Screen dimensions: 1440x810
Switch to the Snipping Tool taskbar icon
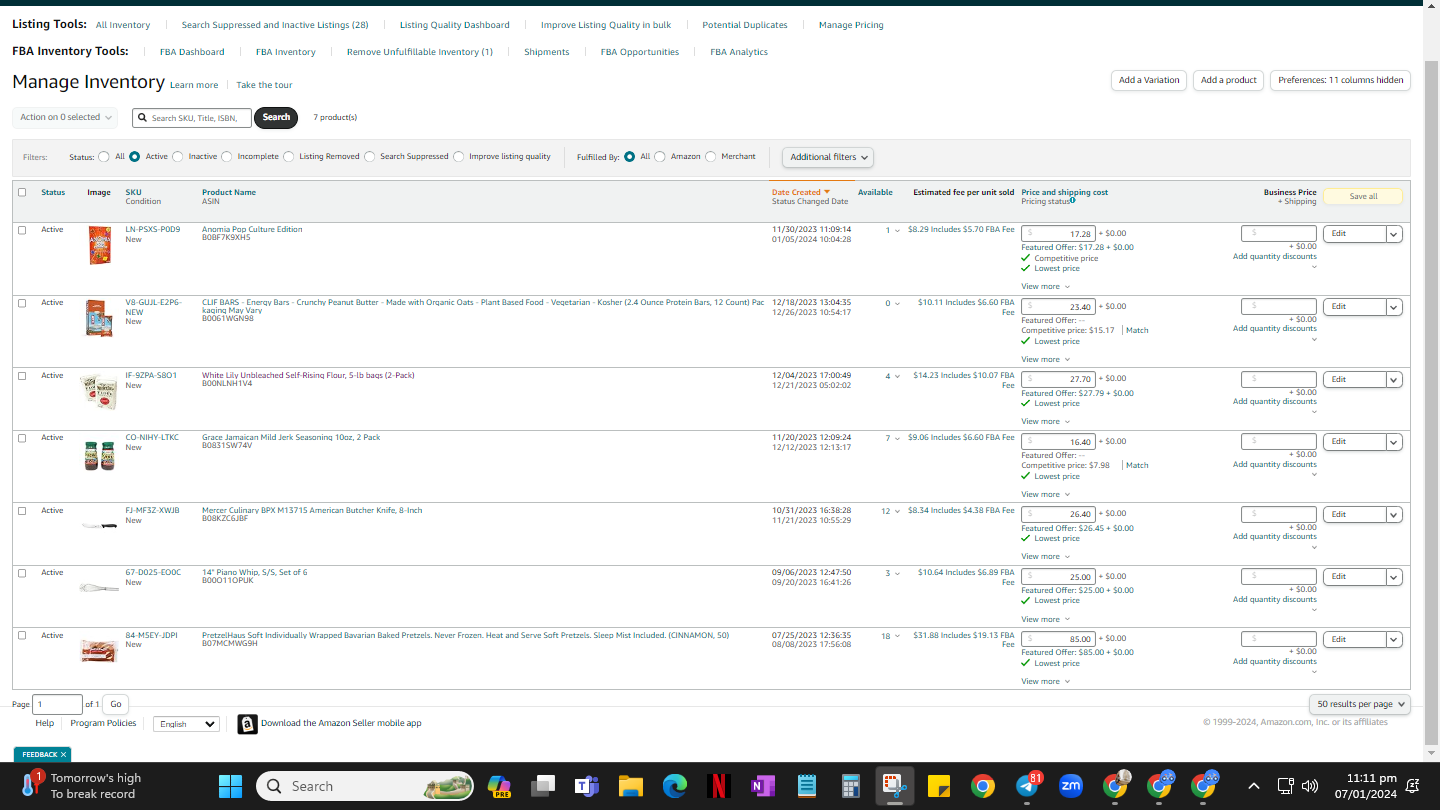point(894,787)
